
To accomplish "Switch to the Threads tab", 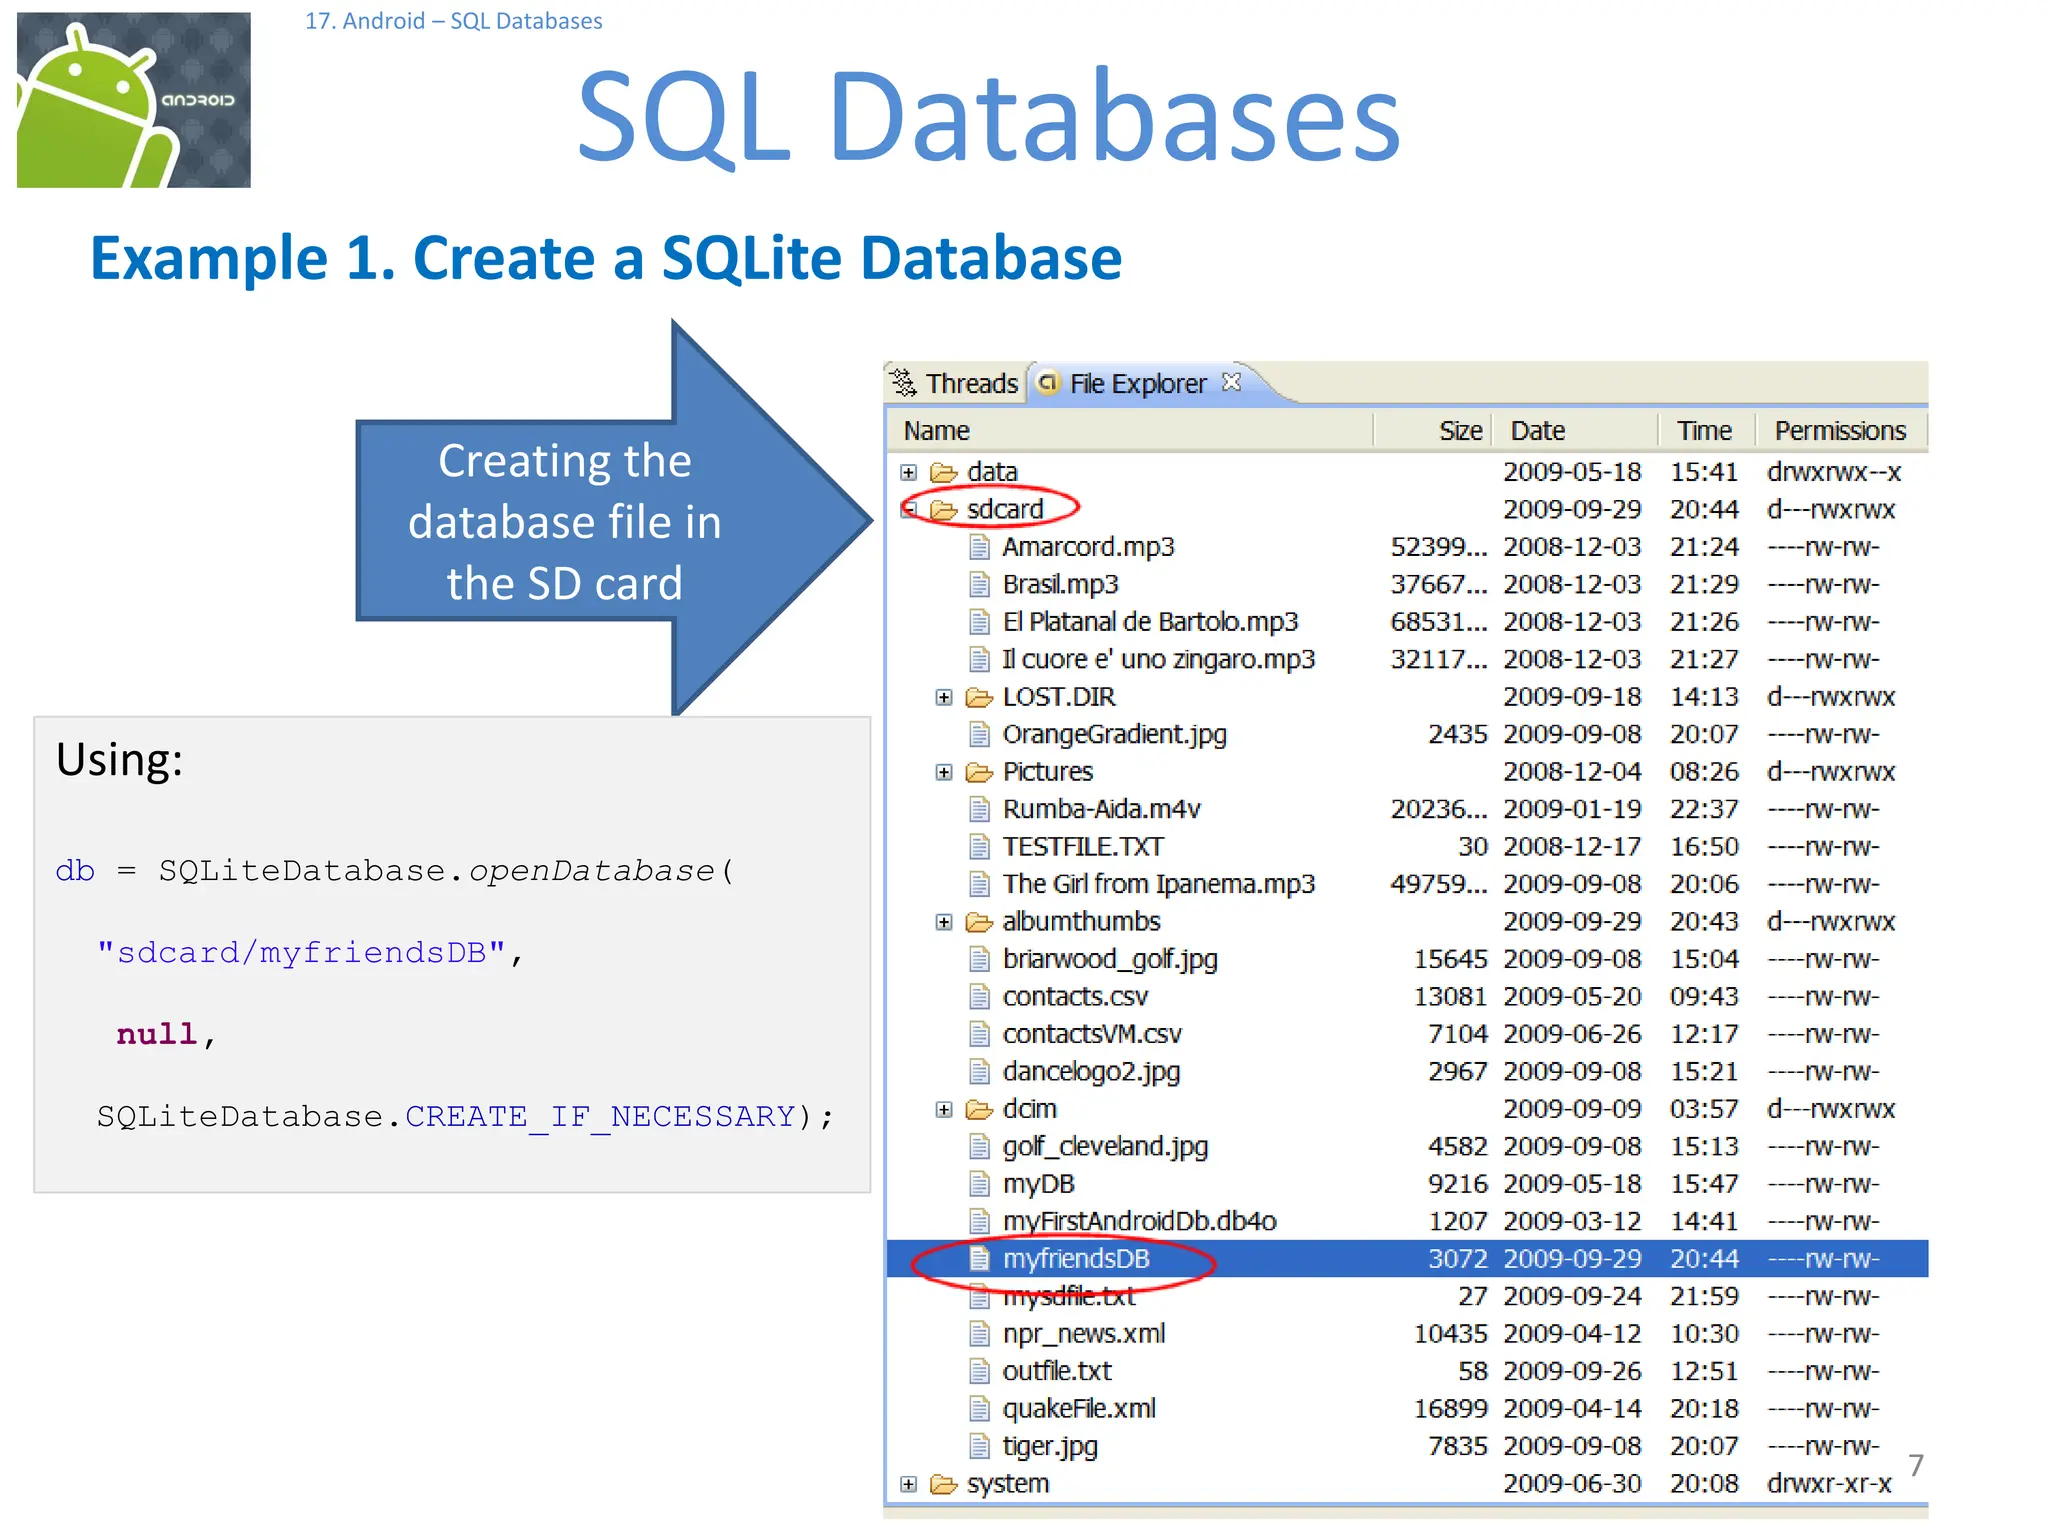I will 955,383.
